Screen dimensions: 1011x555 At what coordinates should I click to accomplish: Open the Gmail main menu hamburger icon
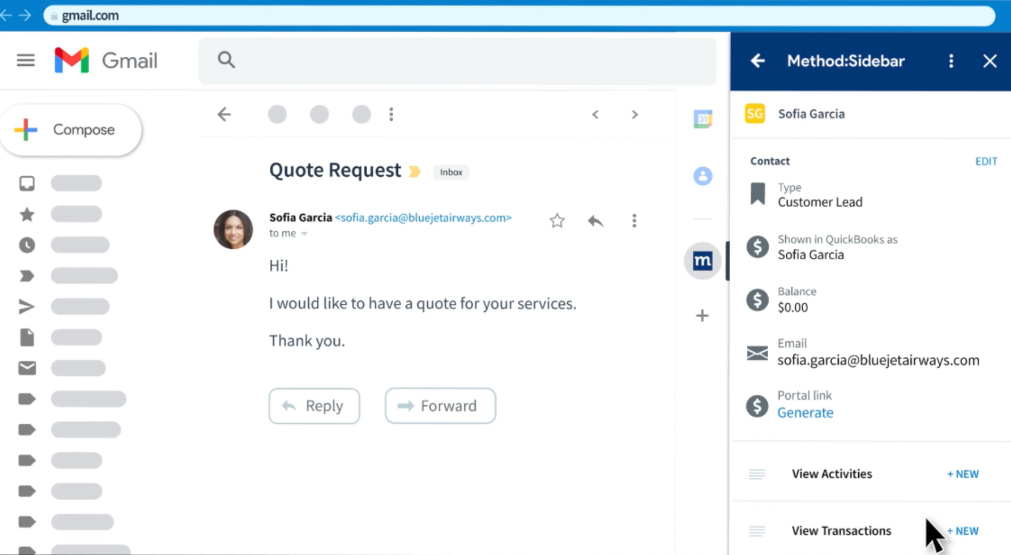point(26,61)
